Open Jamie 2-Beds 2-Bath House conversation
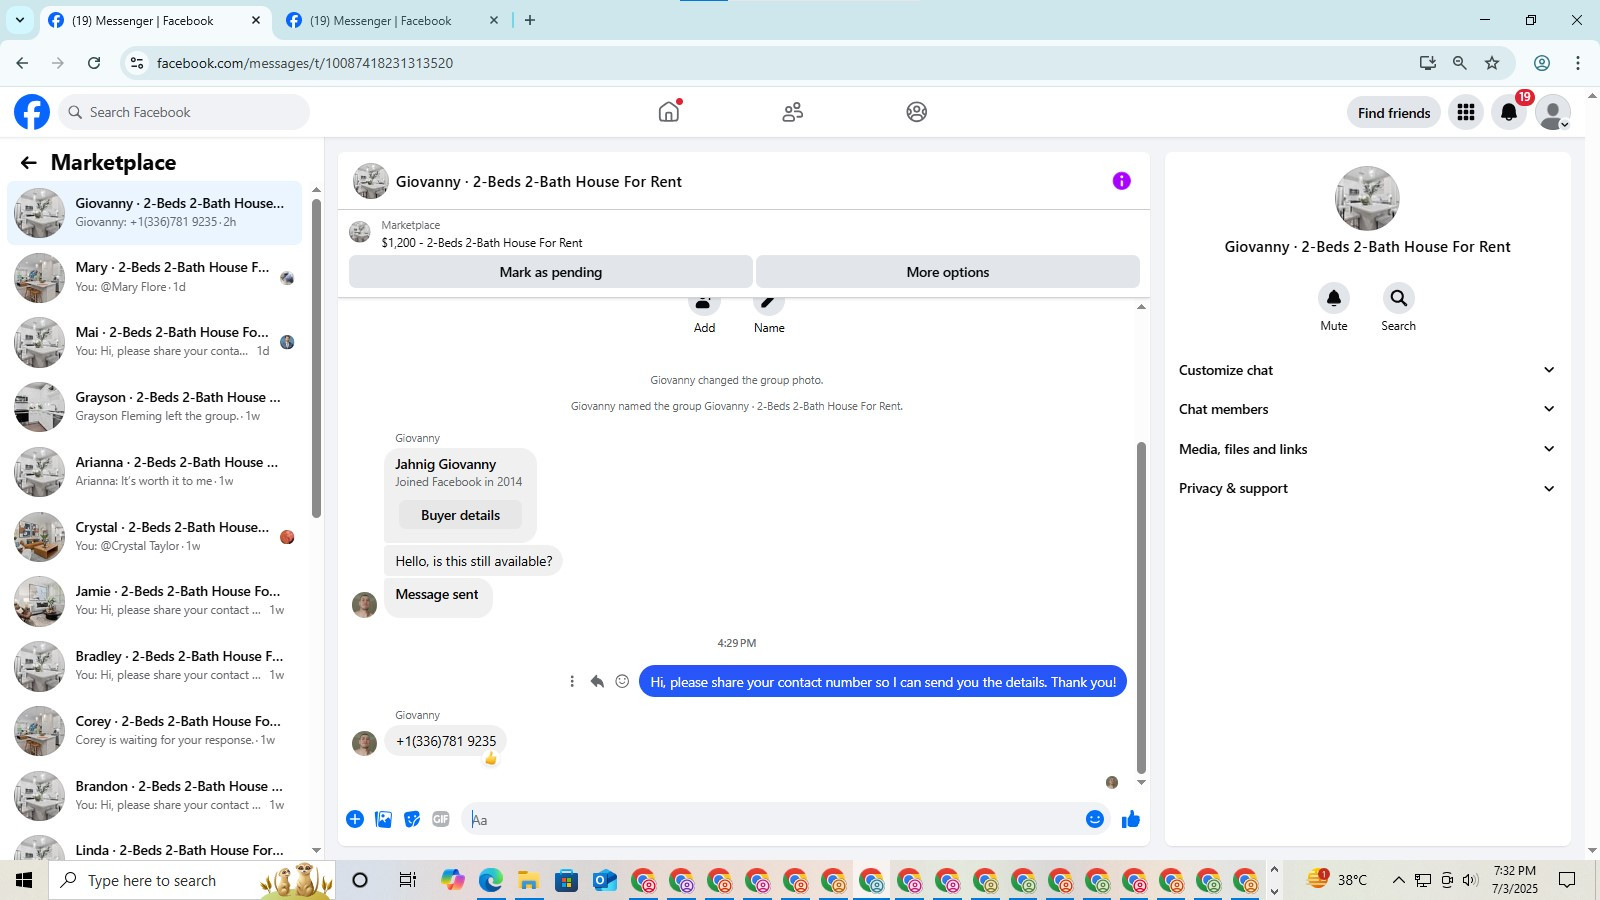Viewport: 1600px width, 900px height. click(x=155, y=601)
